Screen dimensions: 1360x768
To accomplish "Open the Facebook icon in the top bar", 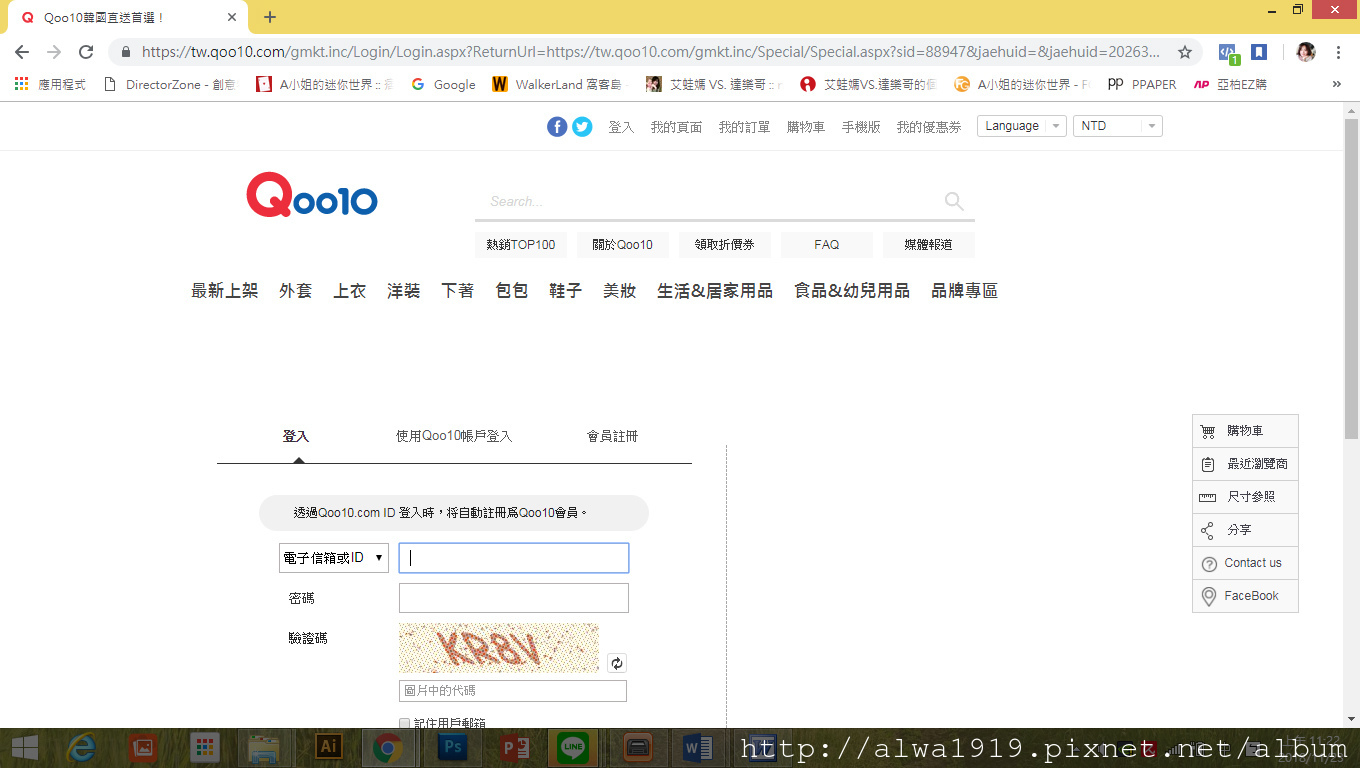I will (x=557, y=127).
